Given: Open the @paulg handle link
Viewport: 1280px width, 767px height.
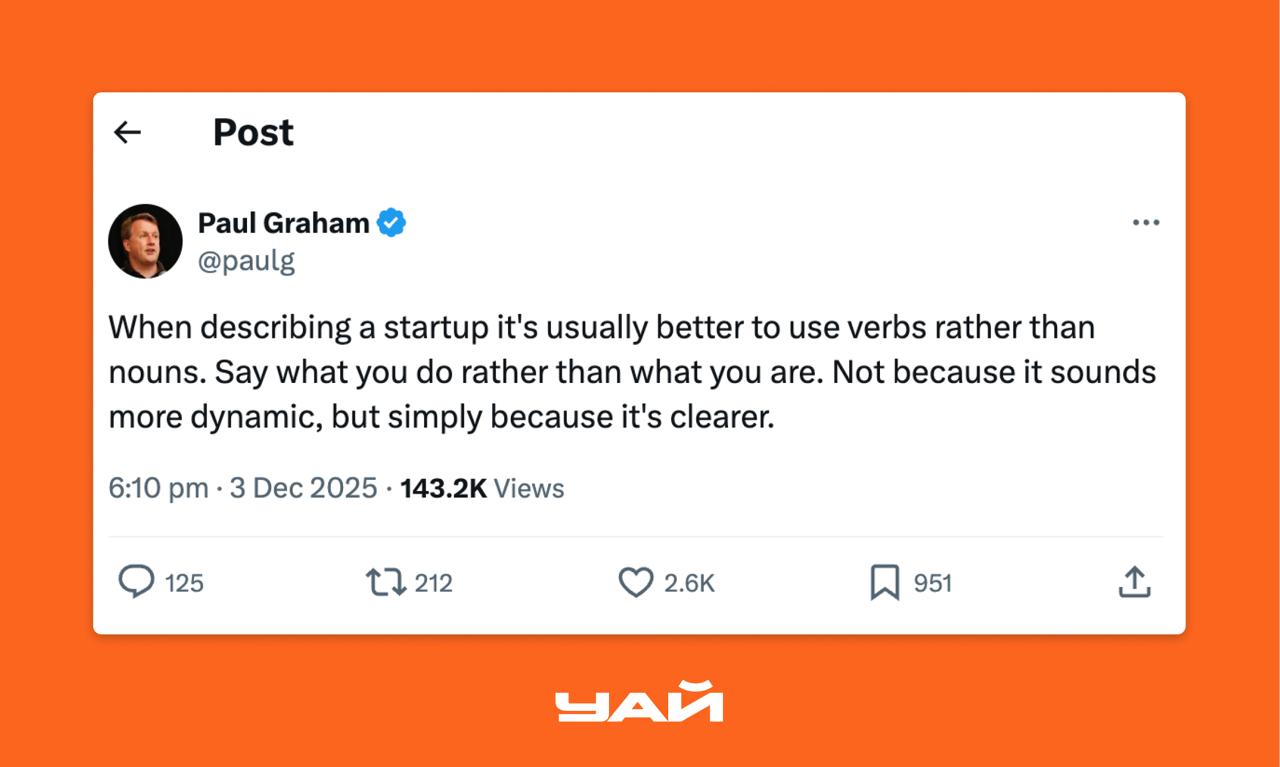Looking at the screenshot, I should tap(246, 262).
